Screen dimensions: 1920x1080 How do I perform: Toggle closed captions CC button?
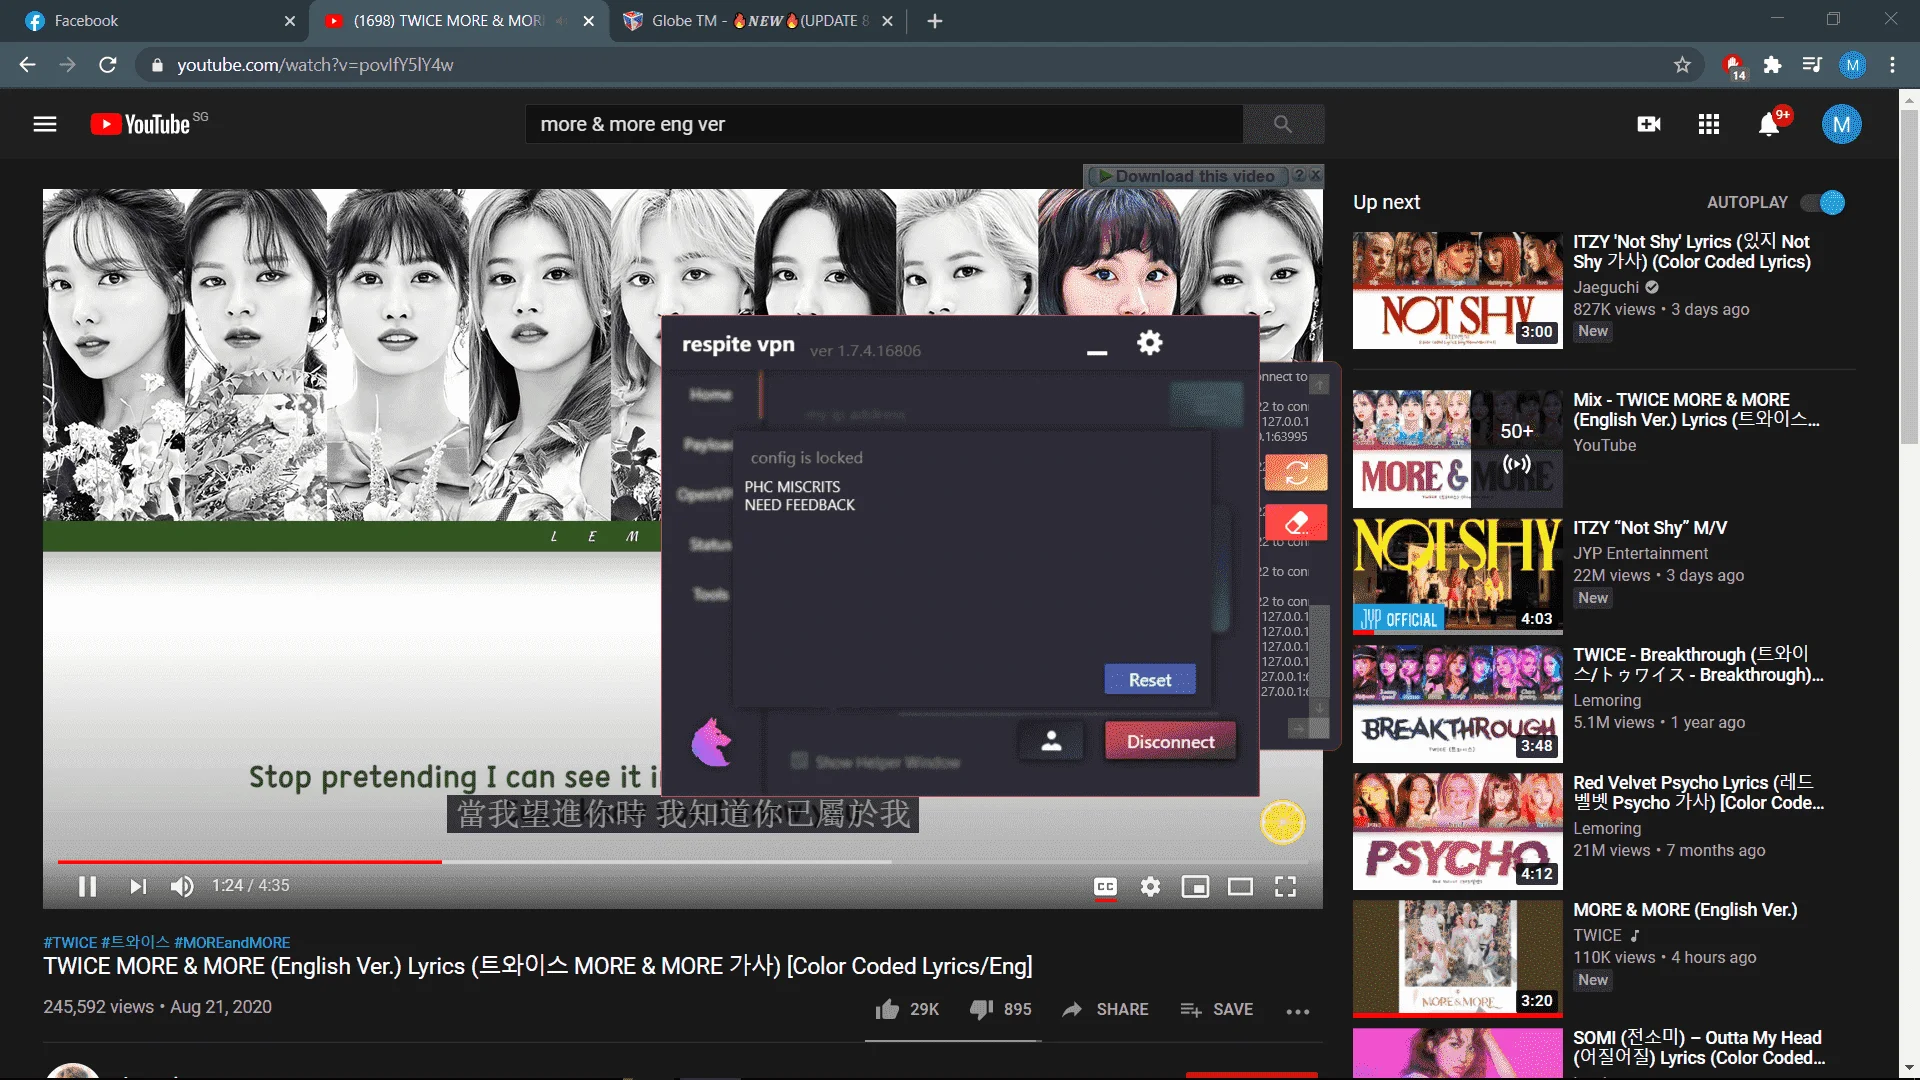pos(1105,887)
